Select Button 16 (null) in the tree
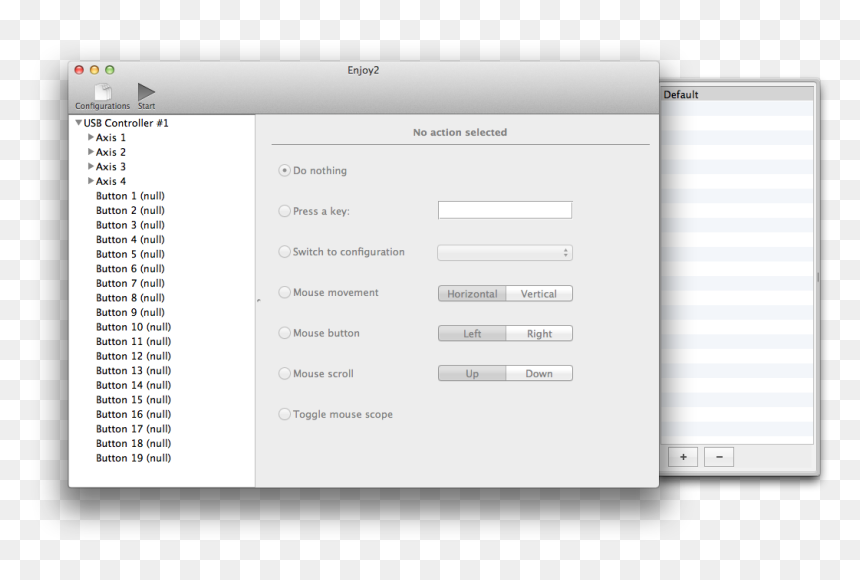The width and height of the screenshot is (860, 580). [x=133, y=414]
